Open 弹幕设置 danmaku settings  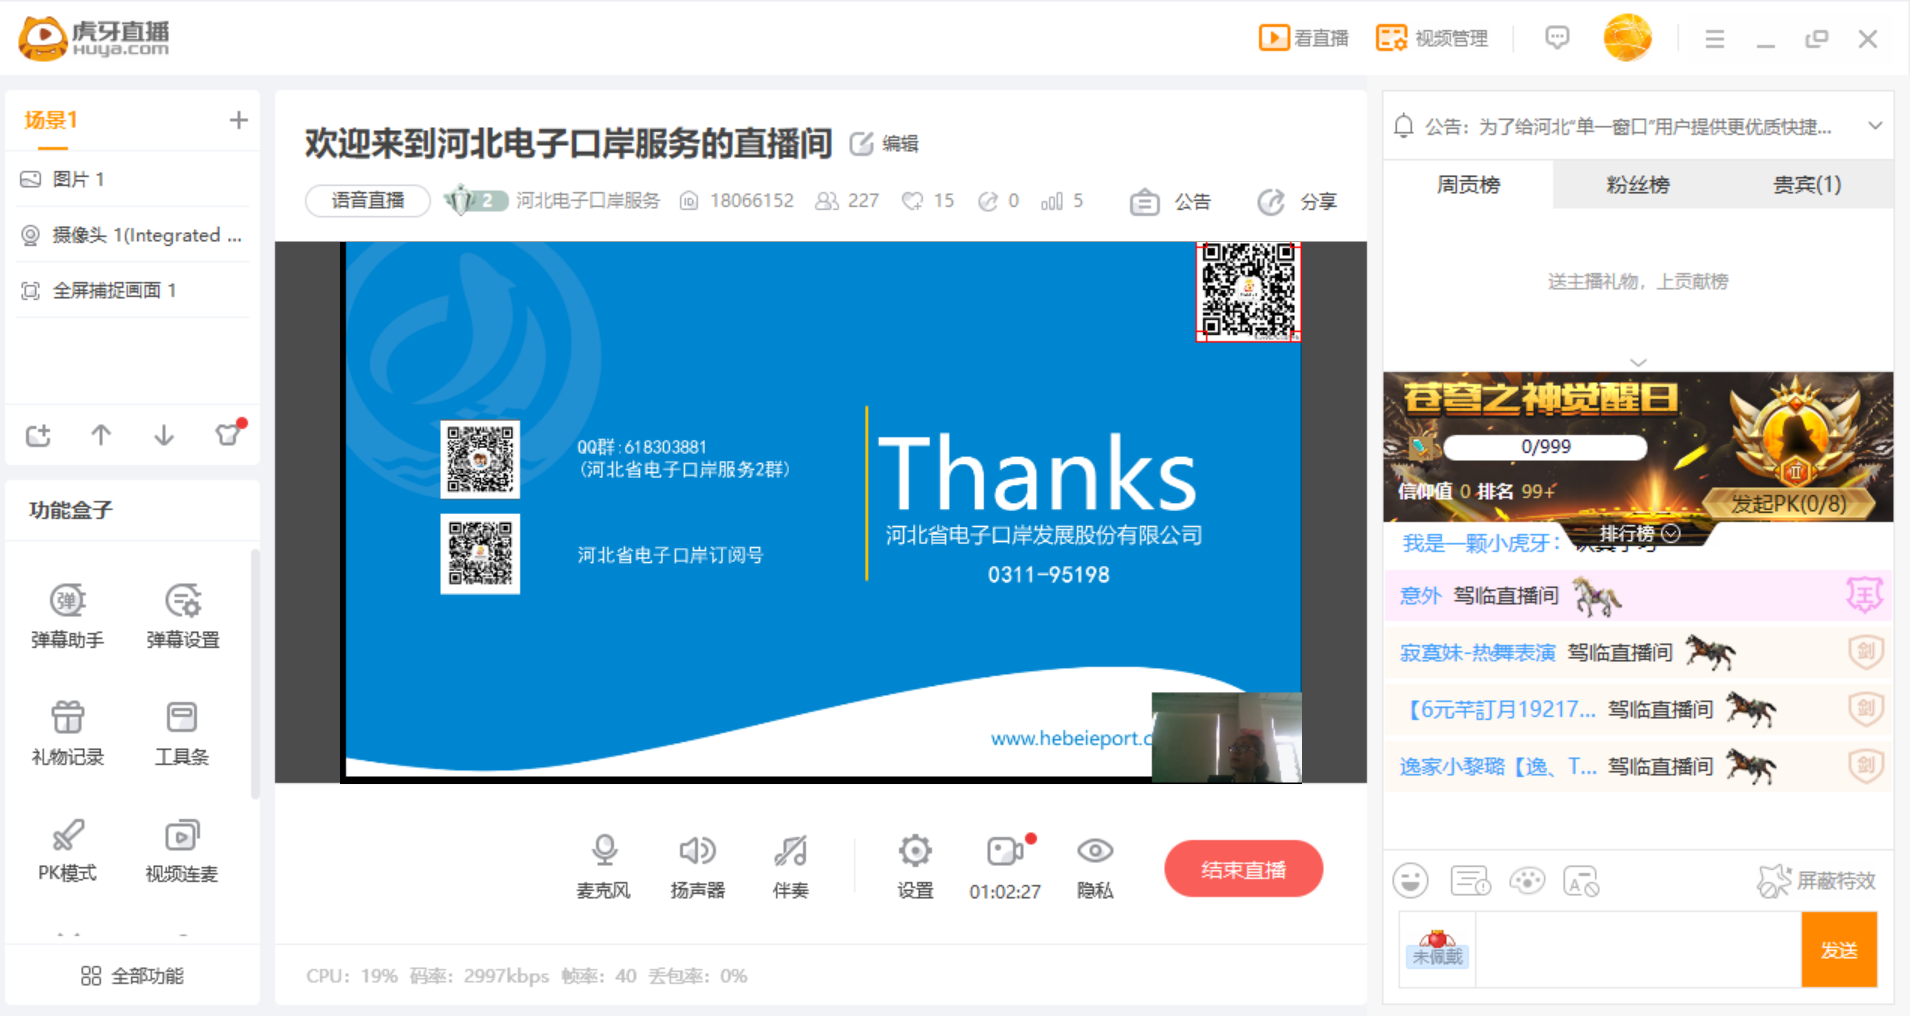pos(182,616)
